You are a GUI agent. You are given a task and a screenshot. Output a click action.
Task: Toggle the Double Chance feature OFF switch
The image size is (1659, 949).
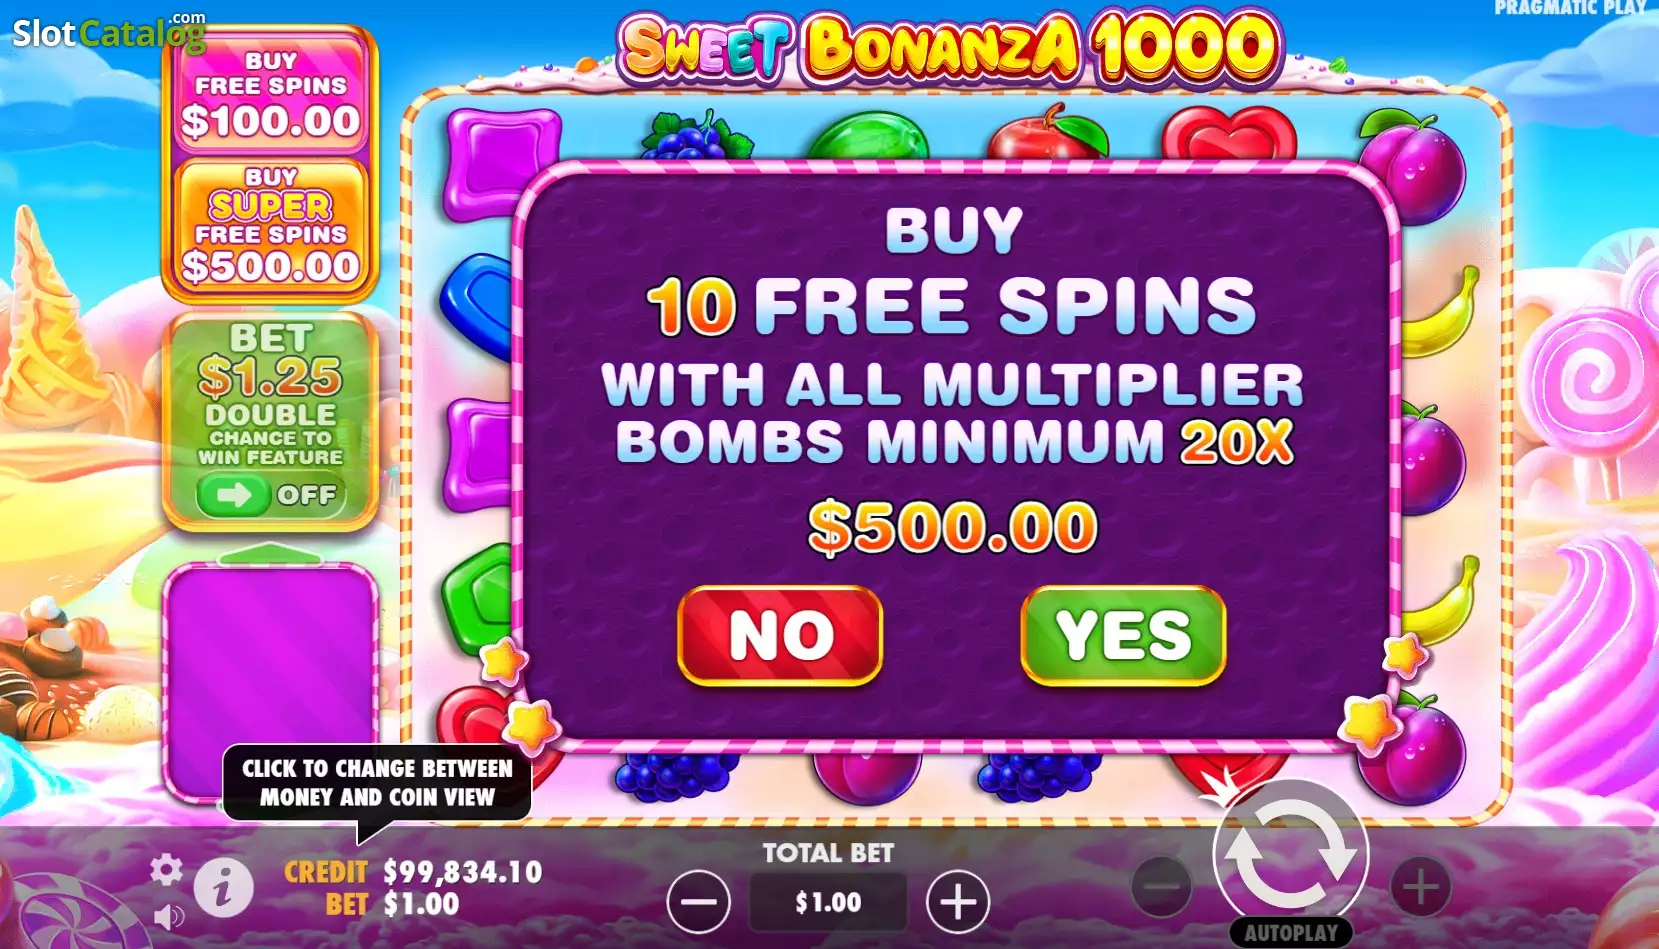pyautogui.click(x=271, y=495)
